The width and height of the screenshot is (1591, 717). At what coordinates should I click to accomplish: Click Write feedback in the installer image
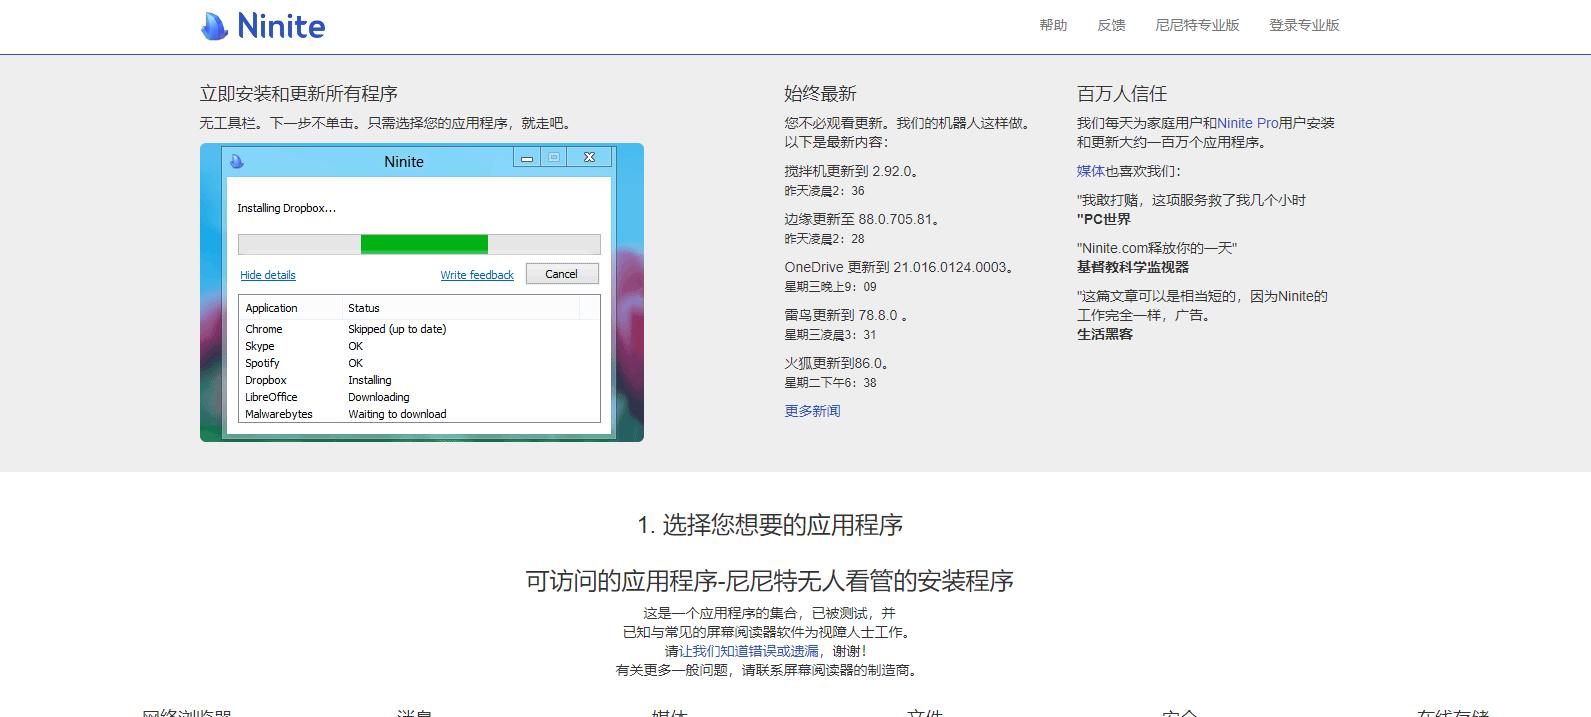[x=477, y=275]
